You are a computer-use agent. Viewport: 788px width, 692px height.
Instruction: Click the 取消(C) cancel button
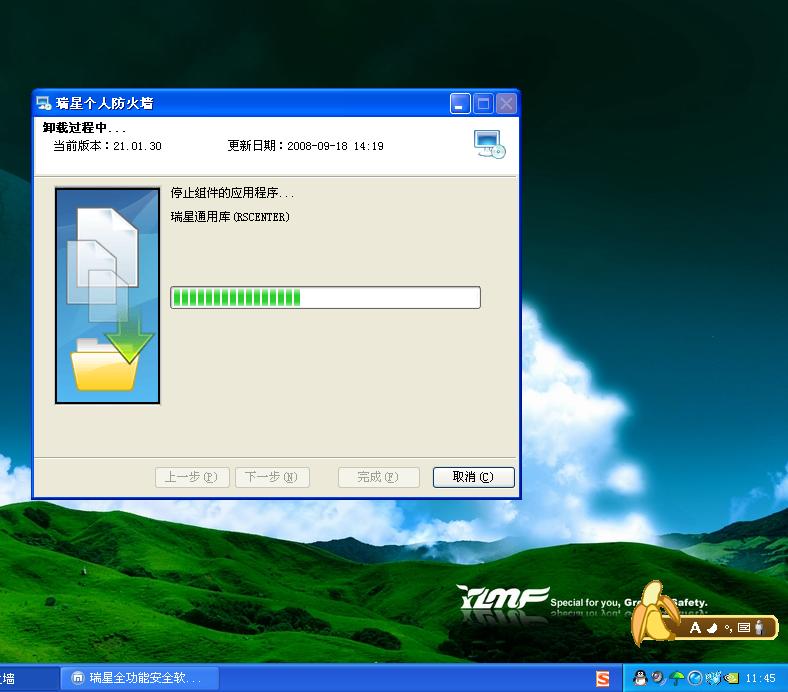tap(473, 477)
